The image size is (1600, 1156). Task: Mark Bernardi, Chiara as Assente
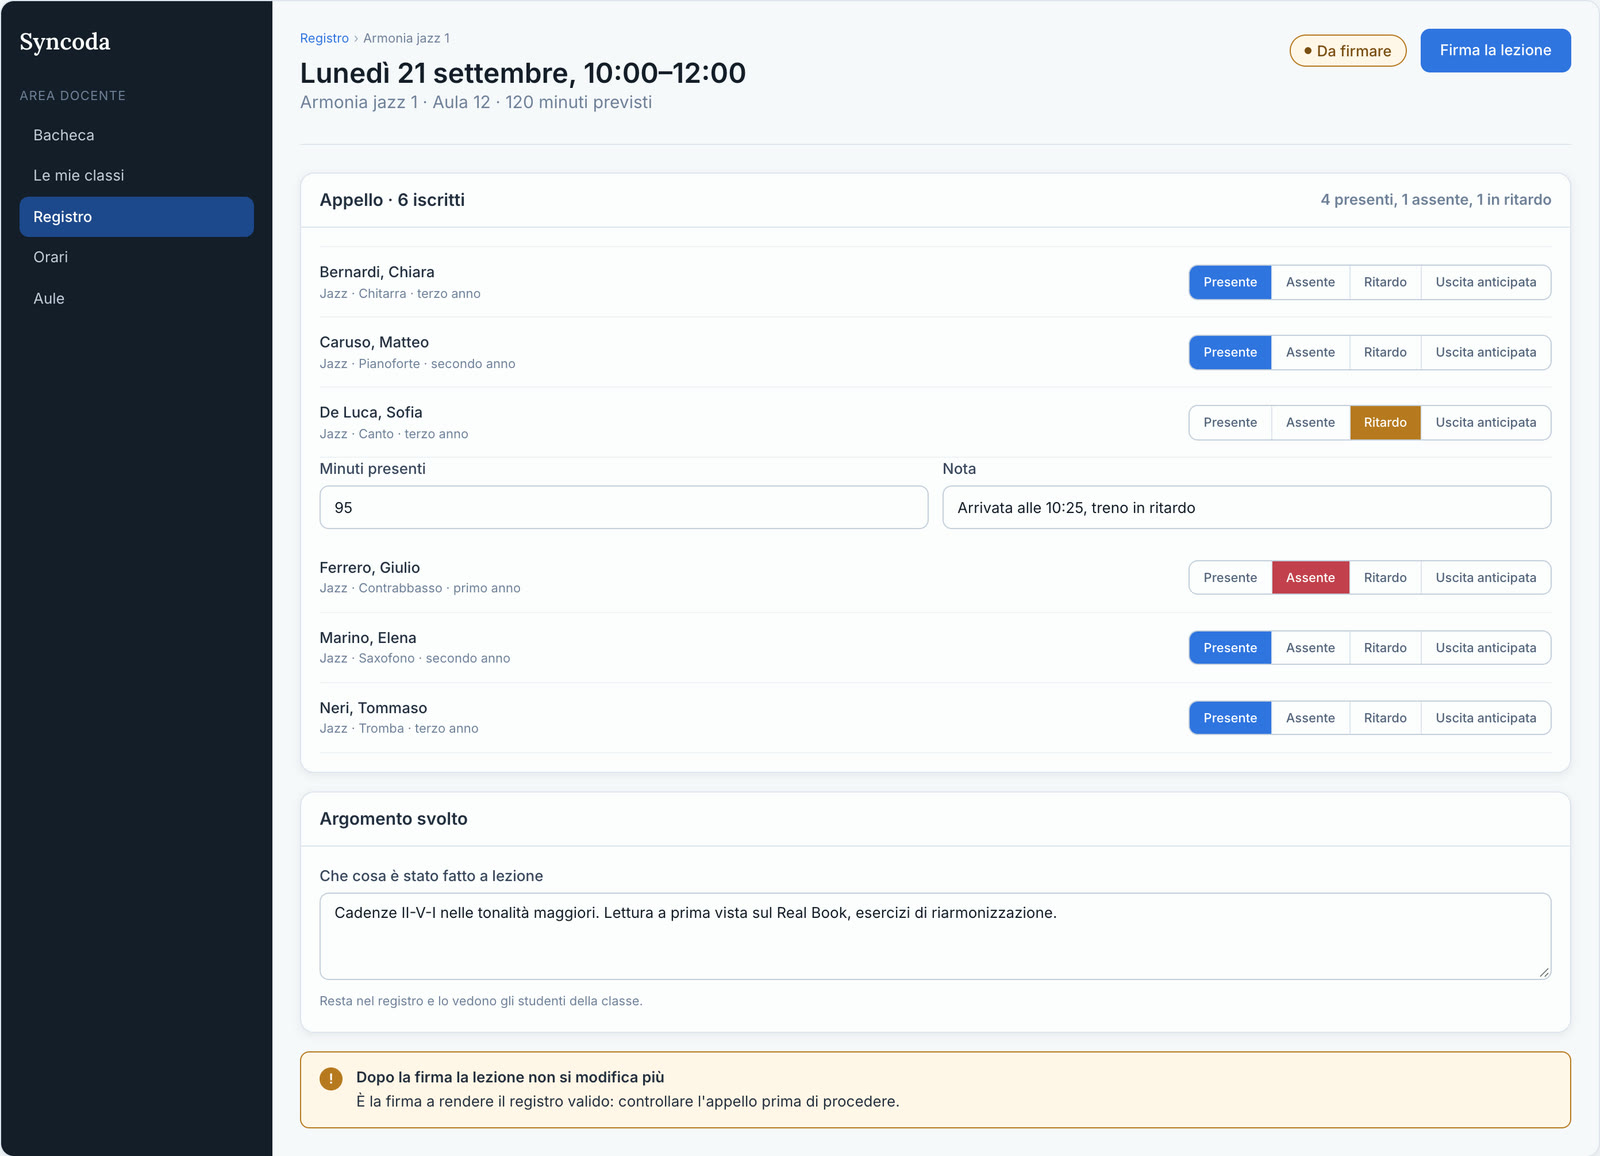[x=1310, y=282]
